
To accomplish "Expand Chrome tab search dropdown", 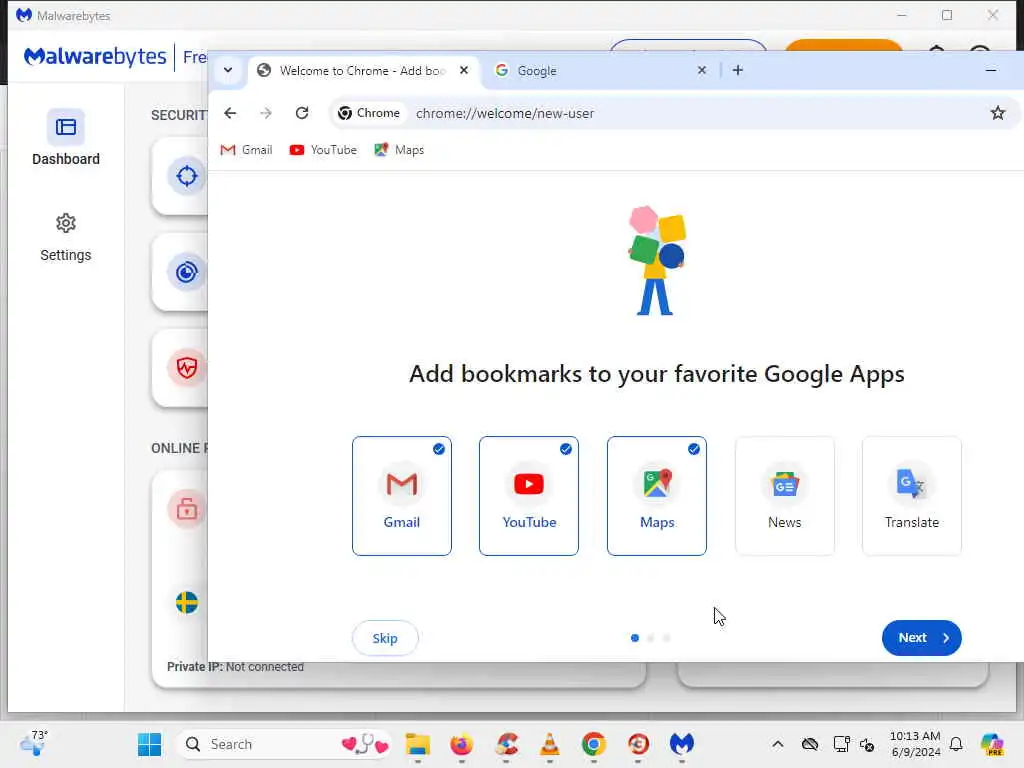I will point(228,71).
